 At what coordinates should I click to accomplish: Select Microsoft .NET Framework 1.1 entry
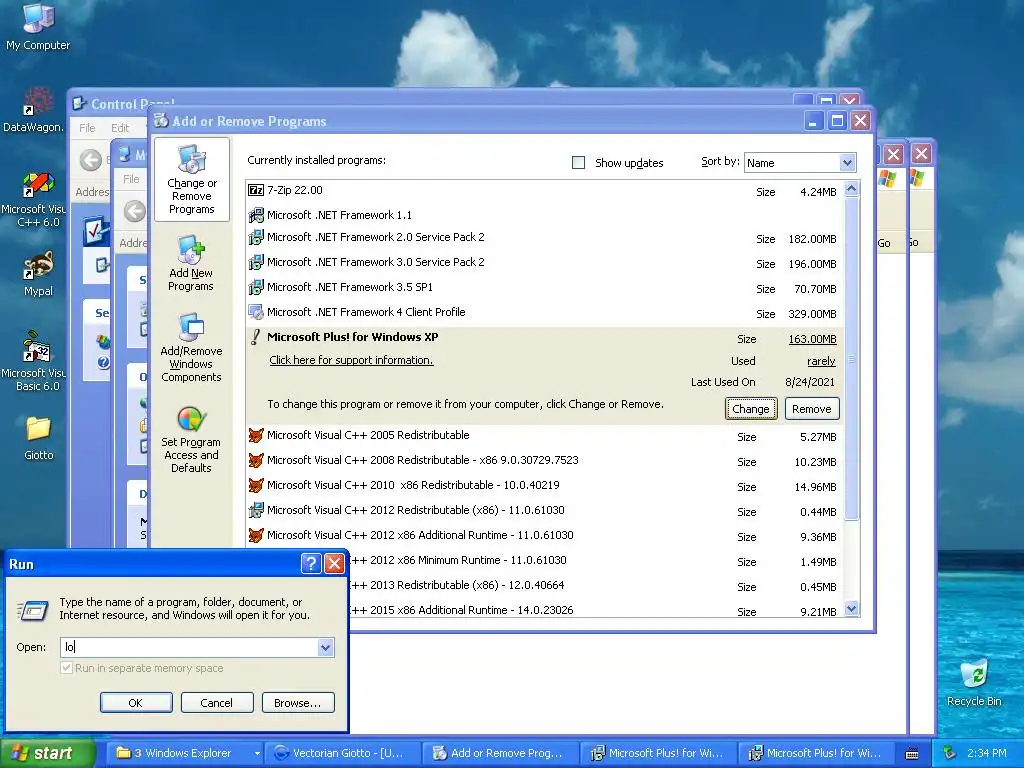pos(545,215)
